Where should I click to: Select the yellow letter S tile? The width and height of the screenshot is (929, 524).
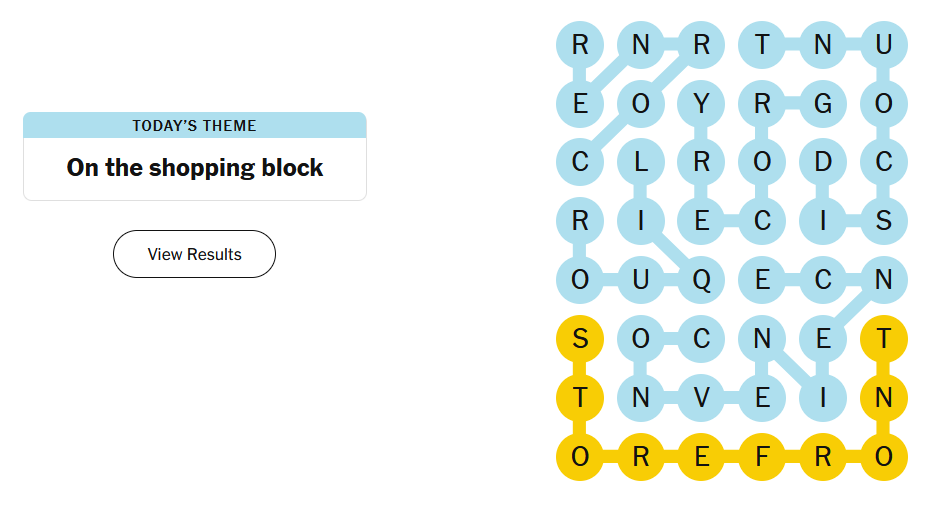click(x=580, y=339)
